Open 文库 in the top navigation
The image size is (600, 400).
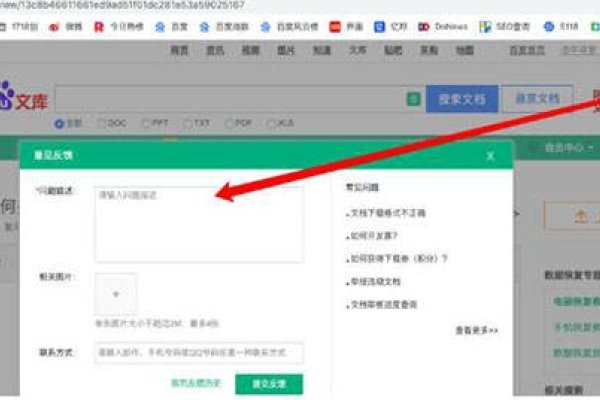coord(357,50)
